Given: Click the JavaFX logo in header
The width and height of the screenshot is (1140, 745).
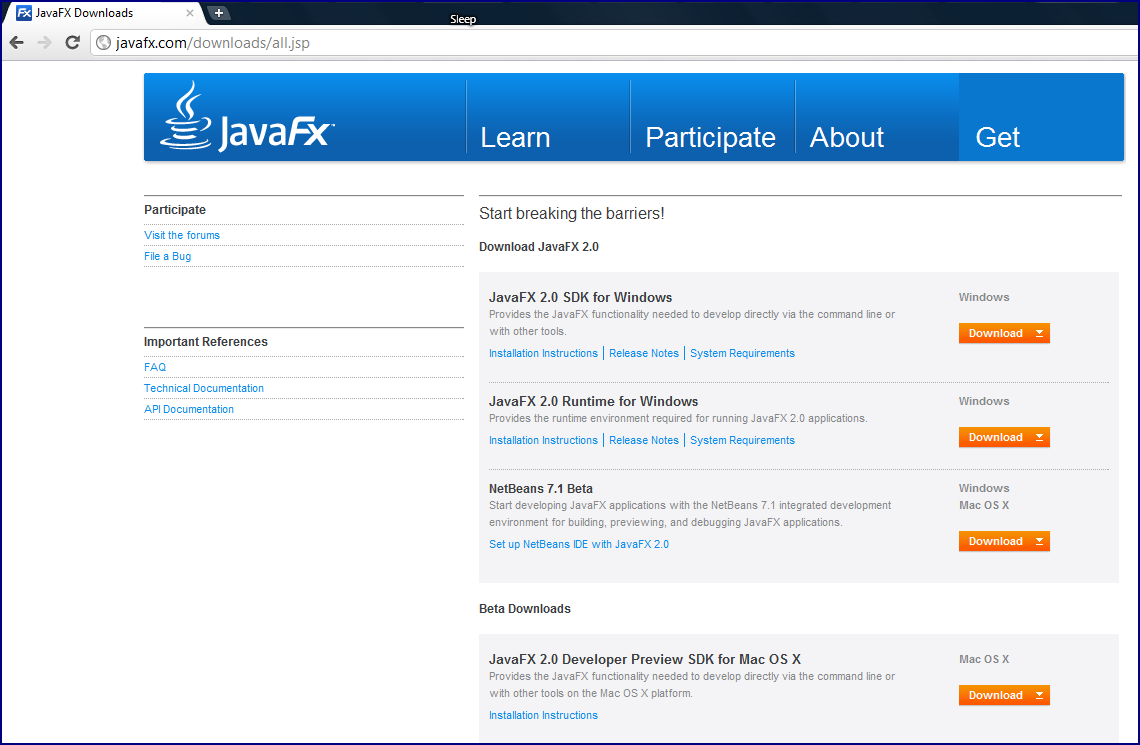Looking at the screenshot, I should (247, 117).
